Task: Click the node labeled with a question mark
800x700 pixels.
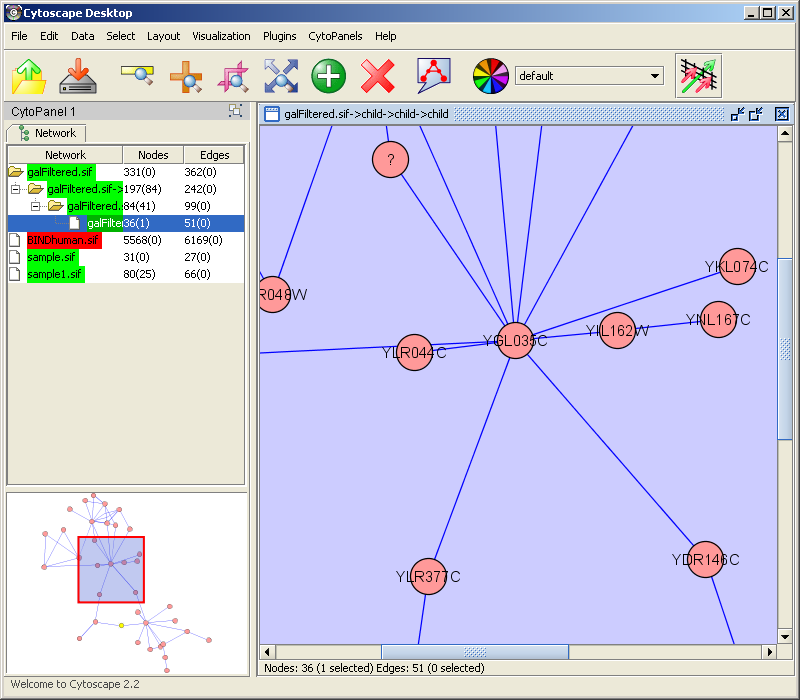Action: click(x=390, y=160)
